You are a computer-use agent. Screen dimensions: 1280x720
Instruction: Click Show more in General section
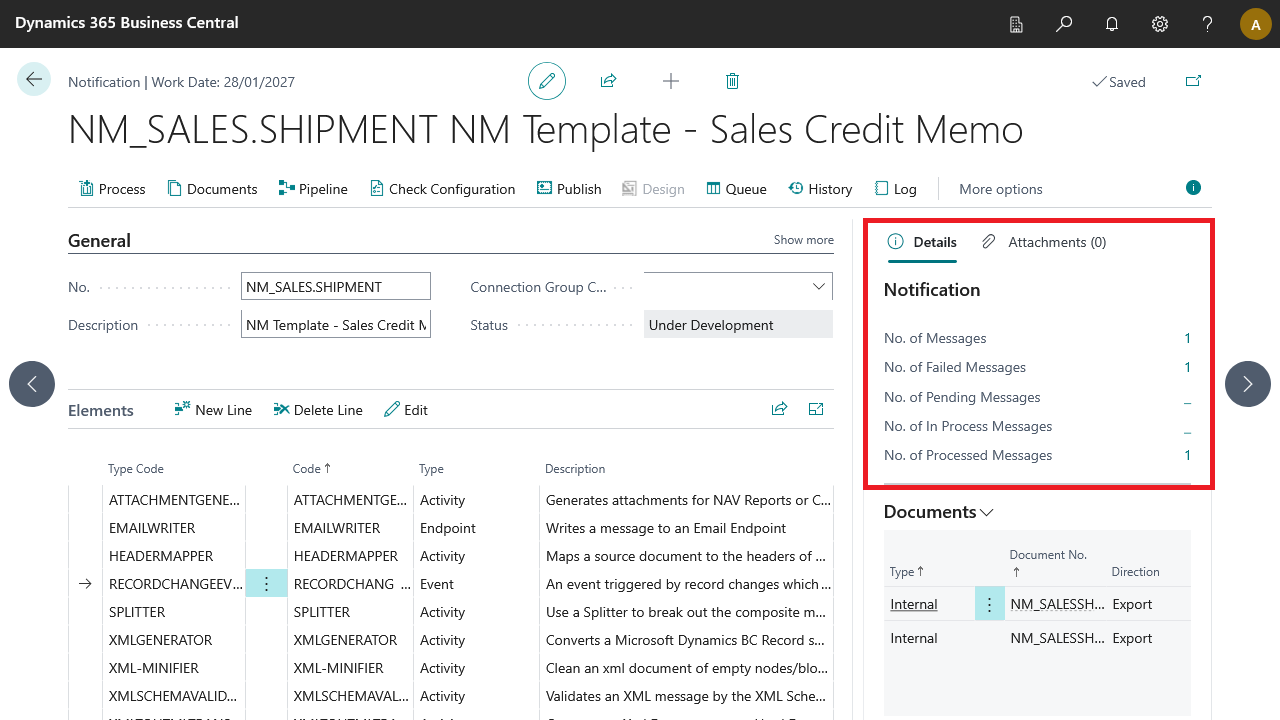(803, 240)
